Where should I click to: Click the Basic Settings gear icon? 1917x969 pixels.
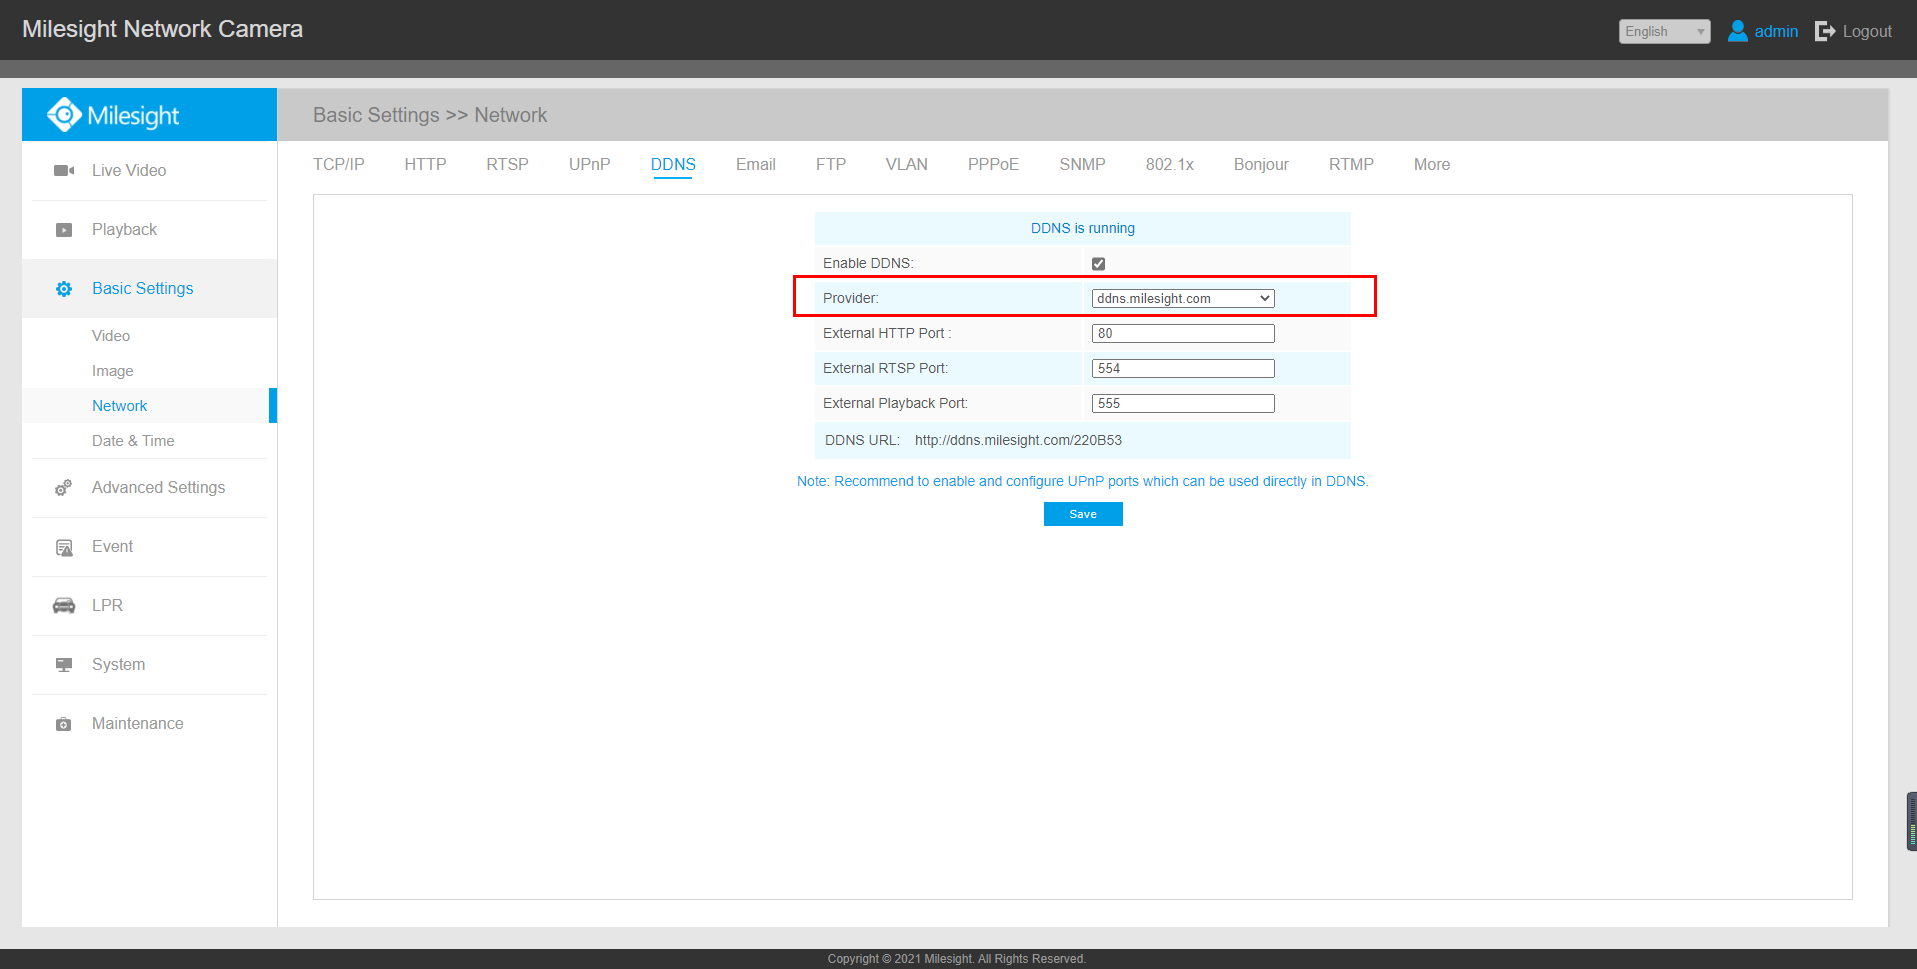coord(64,289)
